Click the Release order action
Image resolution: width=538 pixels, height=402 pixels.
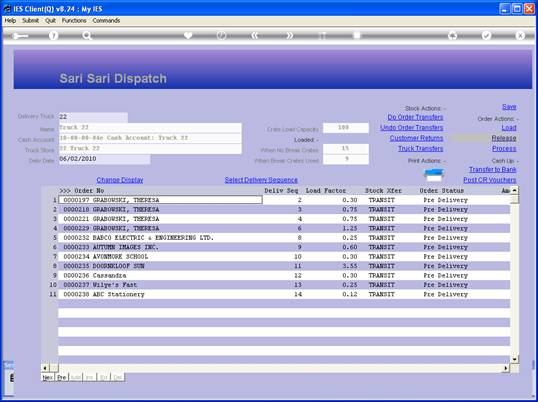(504, 138)
